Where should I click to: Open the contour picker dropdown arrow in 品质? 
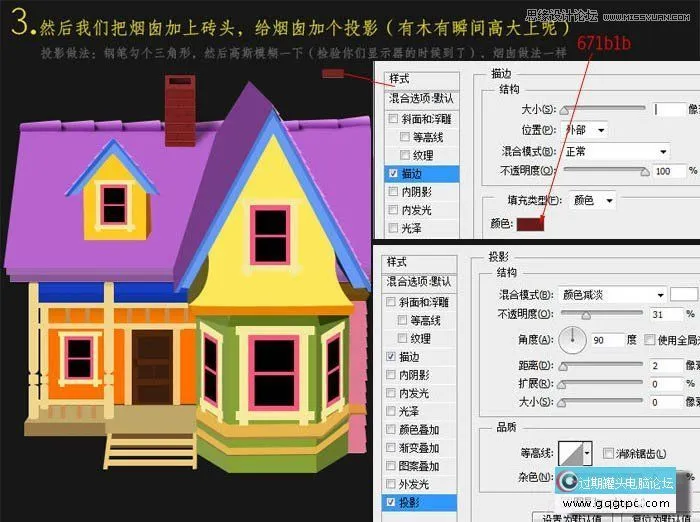(588, 453)
